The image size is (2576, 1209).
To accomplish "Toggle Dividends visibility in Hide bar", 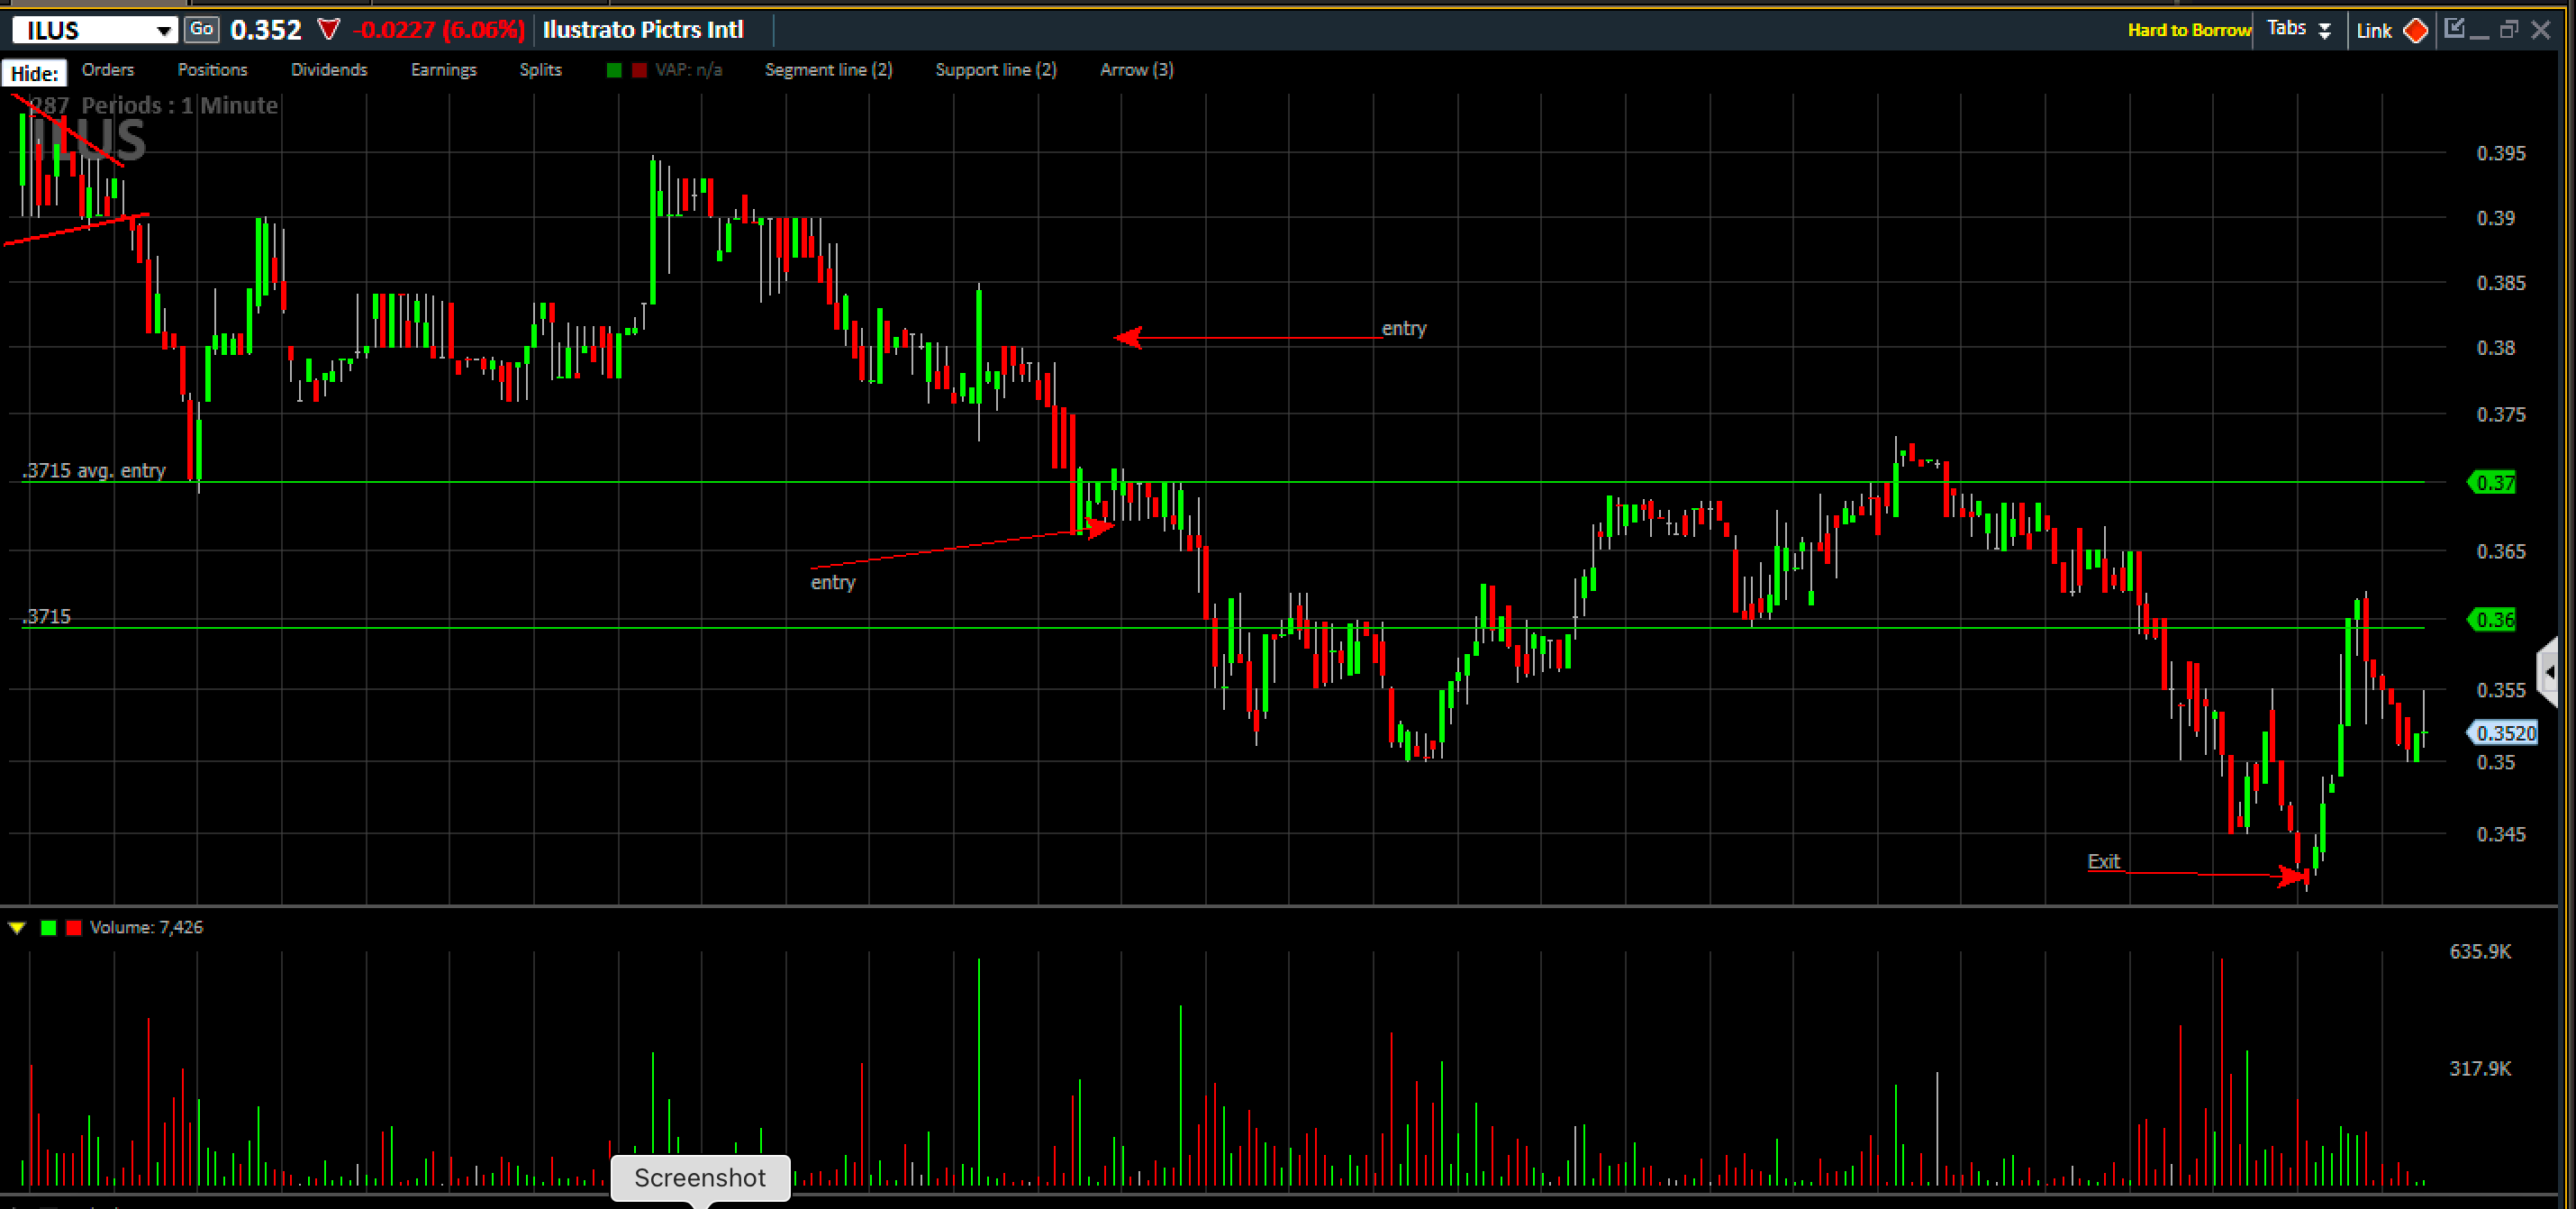I will coord(329,70).
